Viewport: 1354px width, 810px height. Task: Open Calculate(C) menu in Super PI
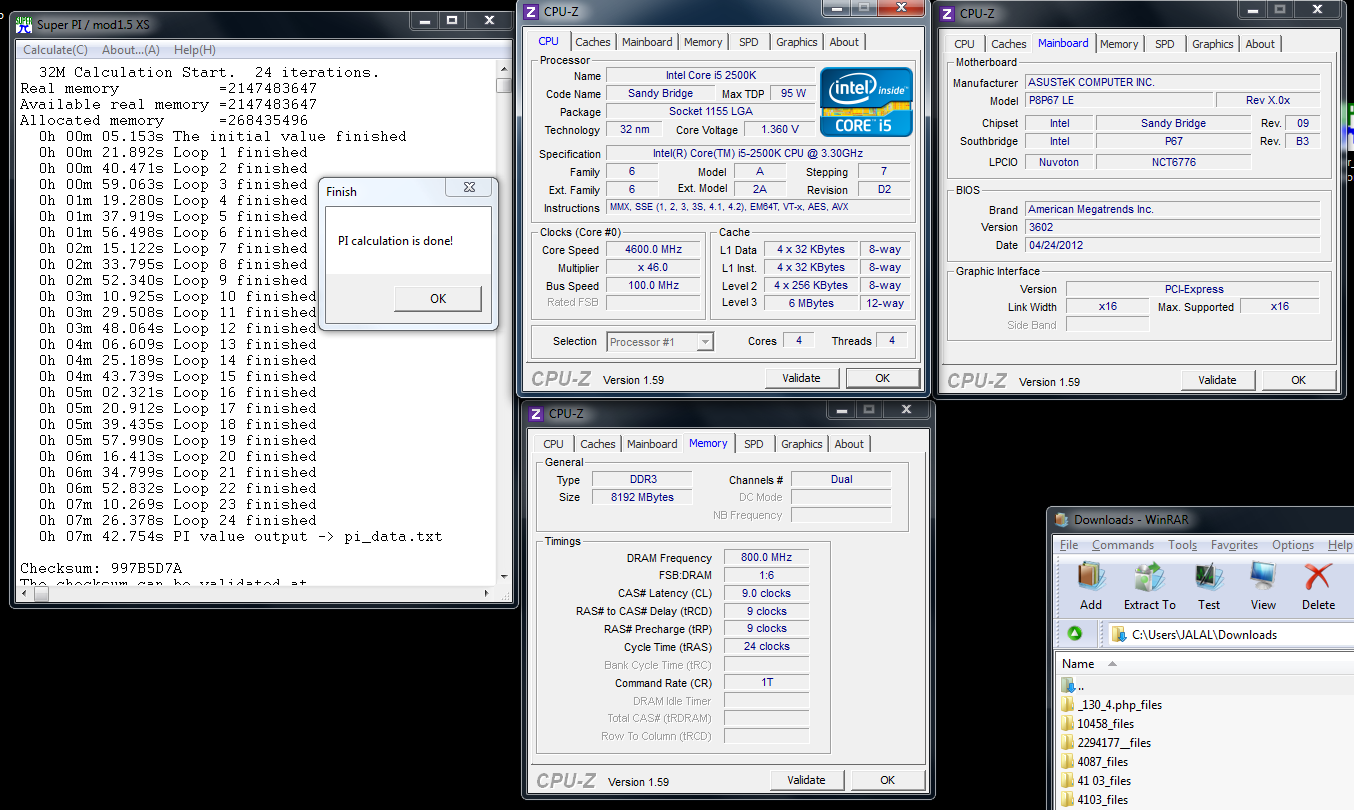pyautogui.click(x=55, y=50)
